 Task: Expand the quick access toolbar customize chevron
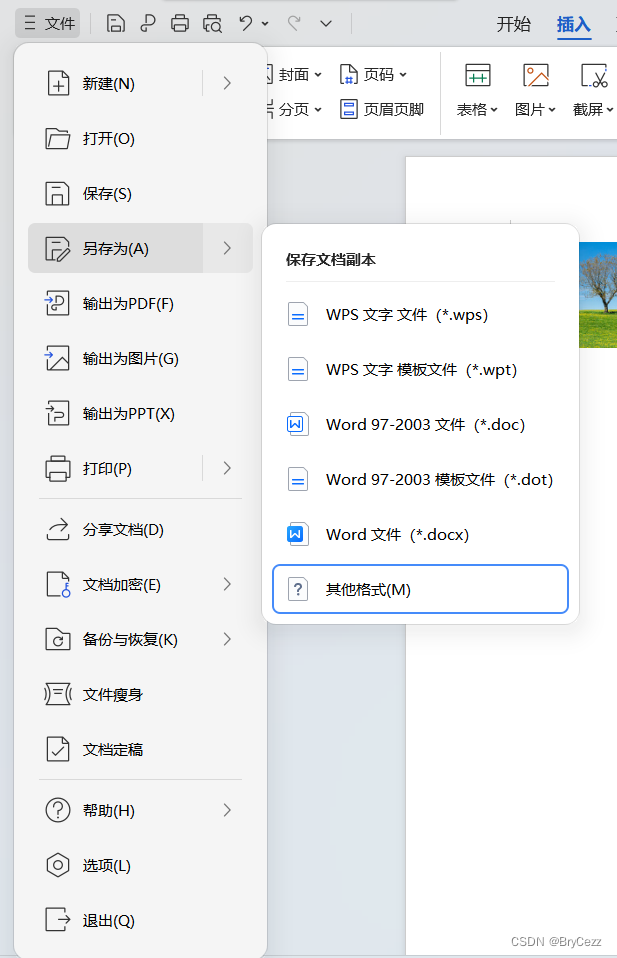point(326,23)
